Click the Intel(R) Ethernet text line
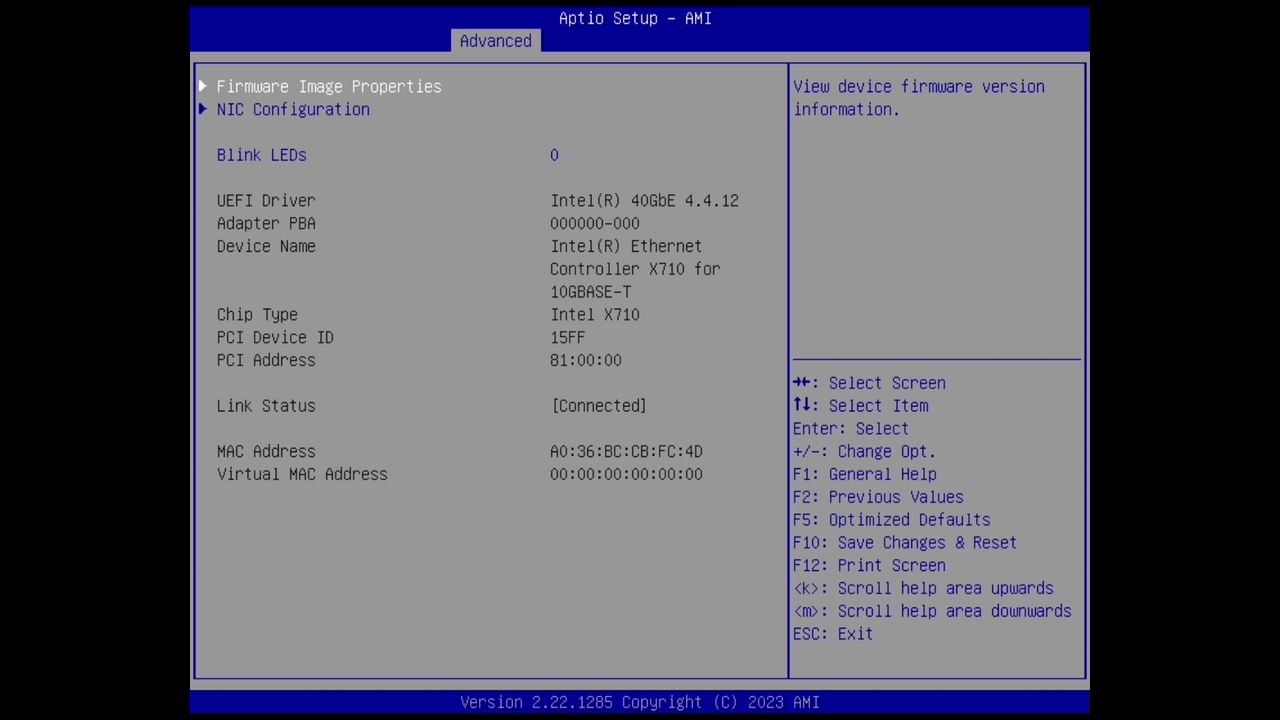 (626, 246)
